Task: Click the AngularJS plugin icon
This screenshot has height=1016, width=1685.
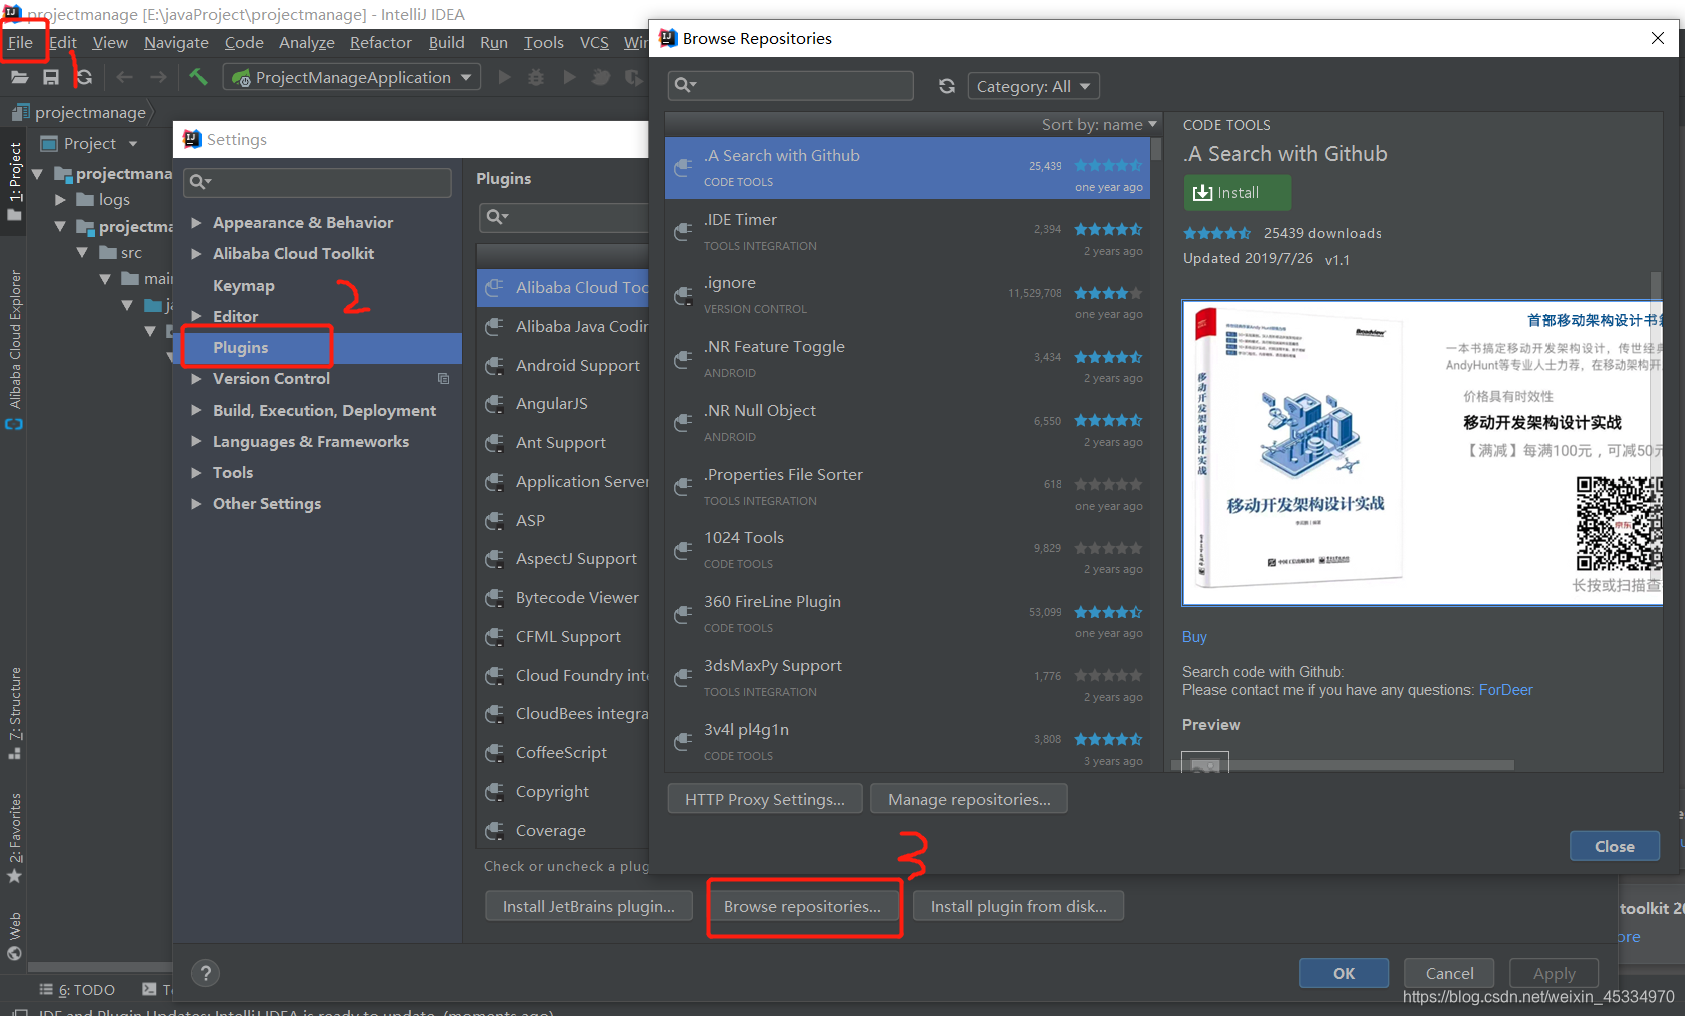Action: [x=494, y=404]
